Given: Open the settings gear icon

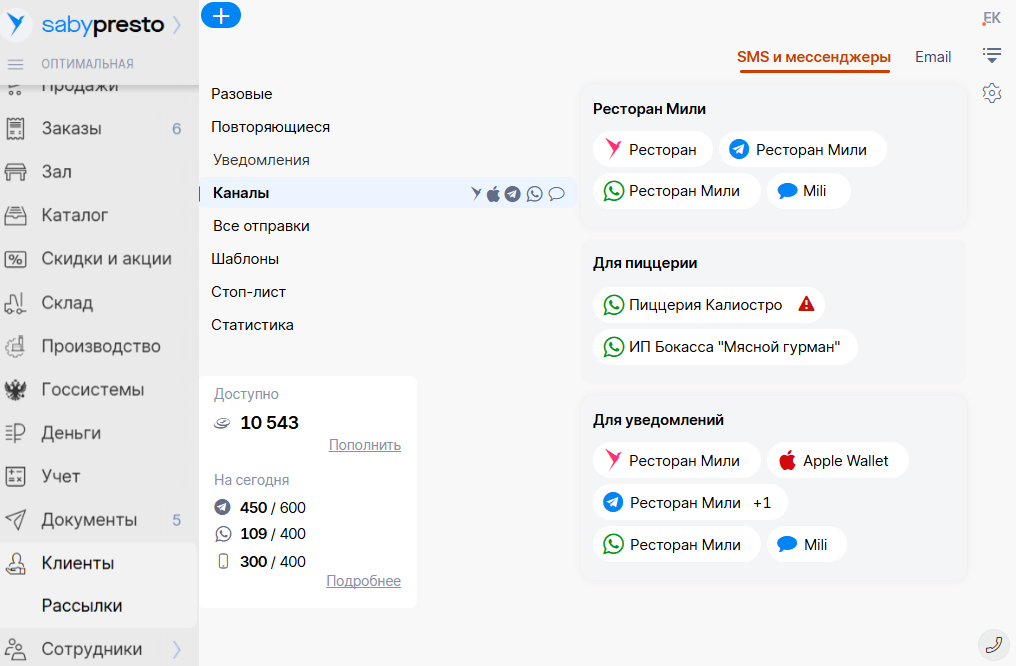Looking at the screenshot, I should [x=991, y=93].
